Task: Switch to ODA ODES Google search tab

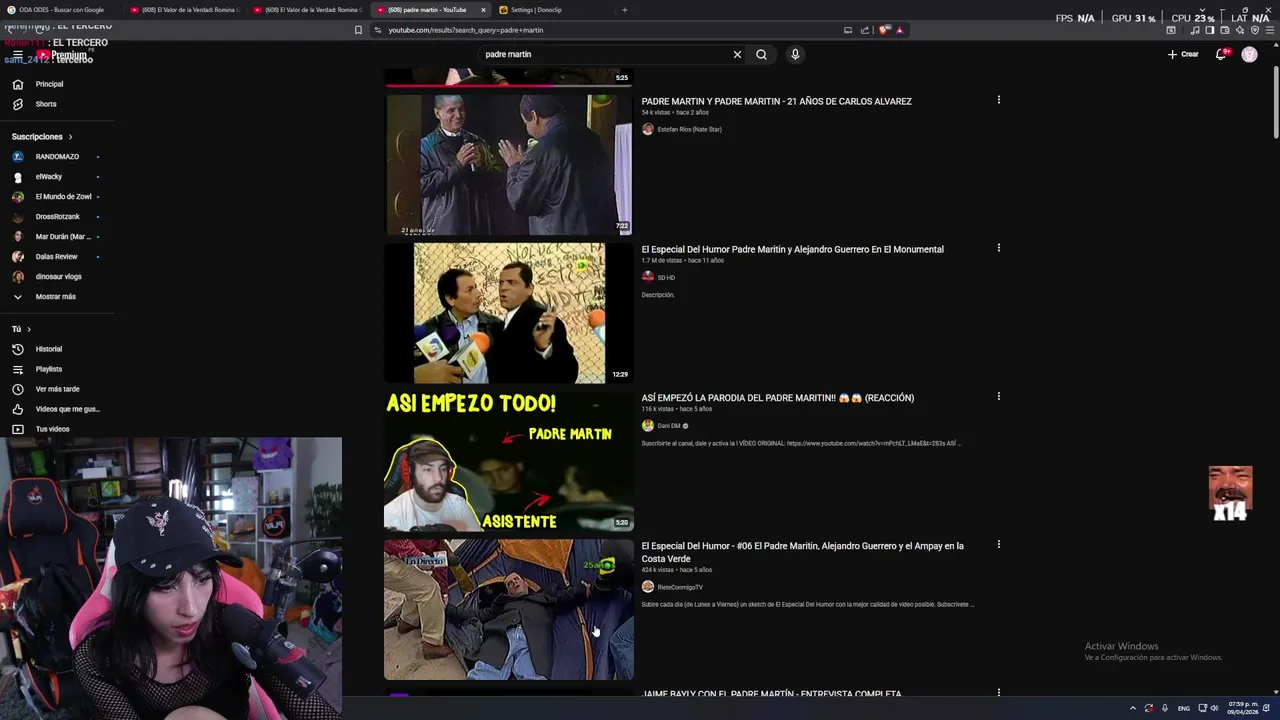Action: click(x=62, y=10)
